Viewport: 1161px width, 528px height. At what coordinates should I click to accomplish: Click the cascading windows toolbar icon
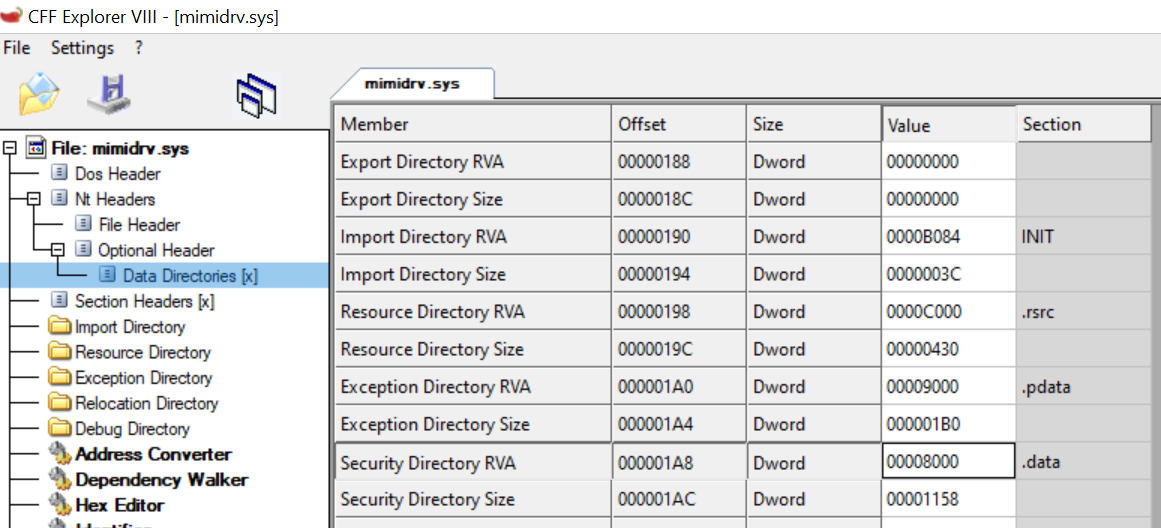tap(255, 96)
